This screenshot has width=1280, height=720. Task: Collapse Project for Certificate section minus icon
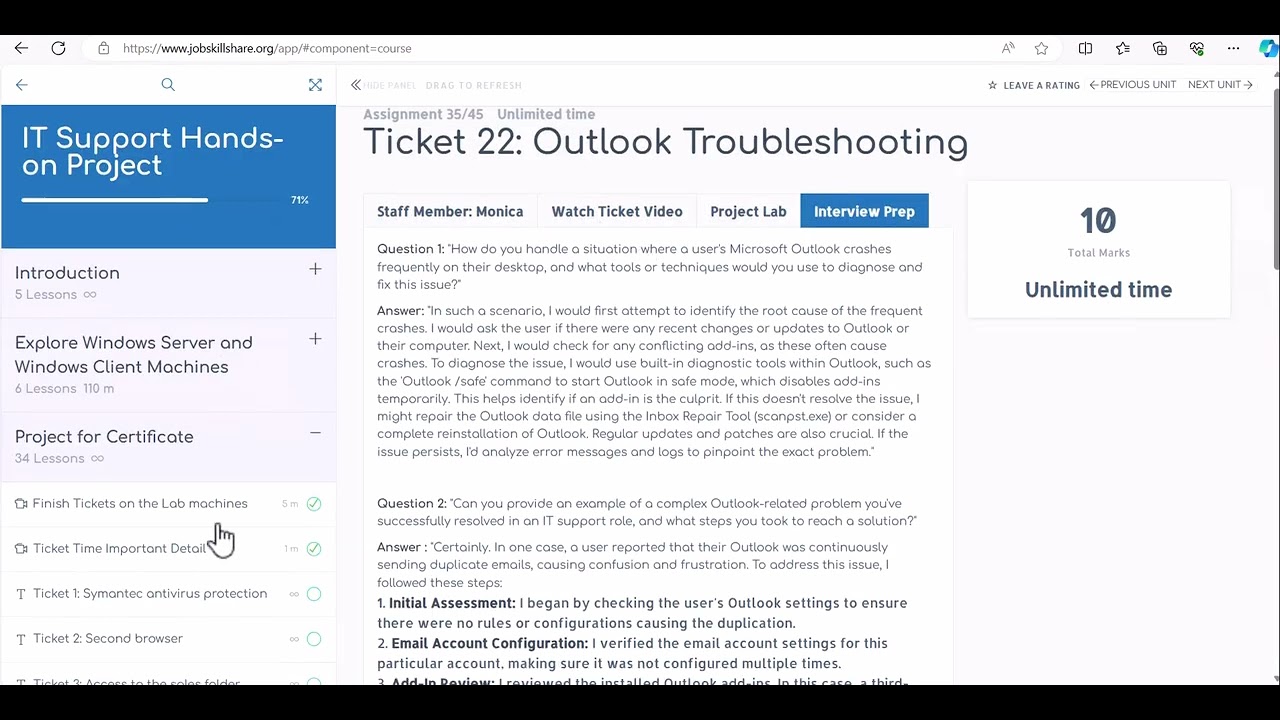(315, 433)
